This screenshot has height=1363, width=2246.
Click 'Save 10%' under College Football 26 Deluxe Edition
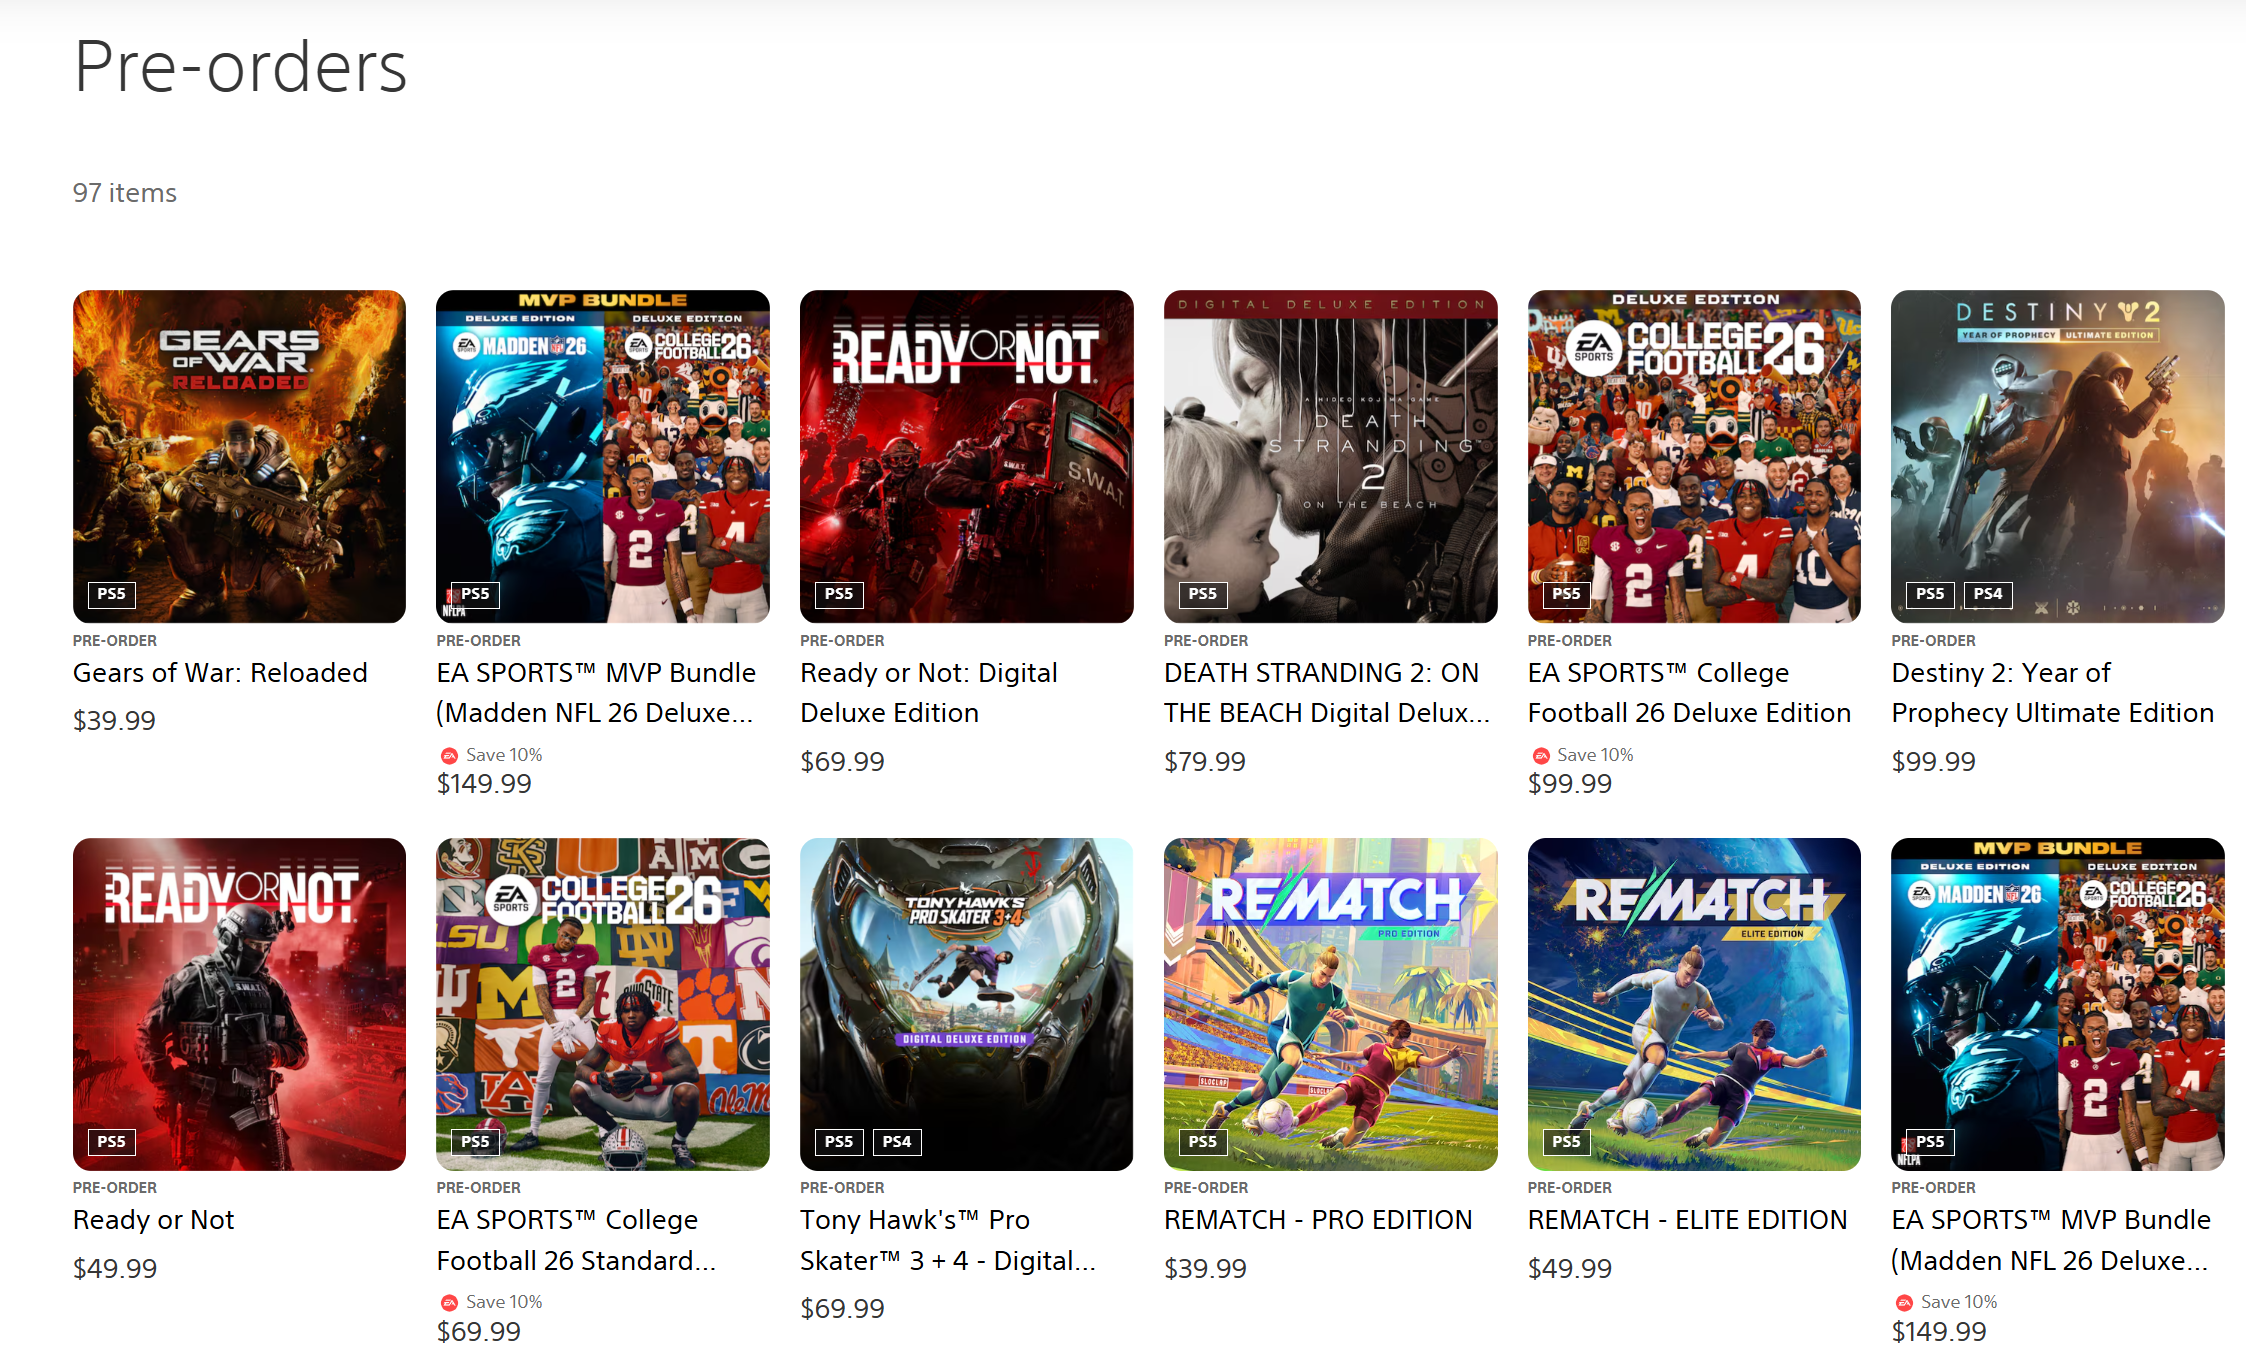click(1595, 755)
